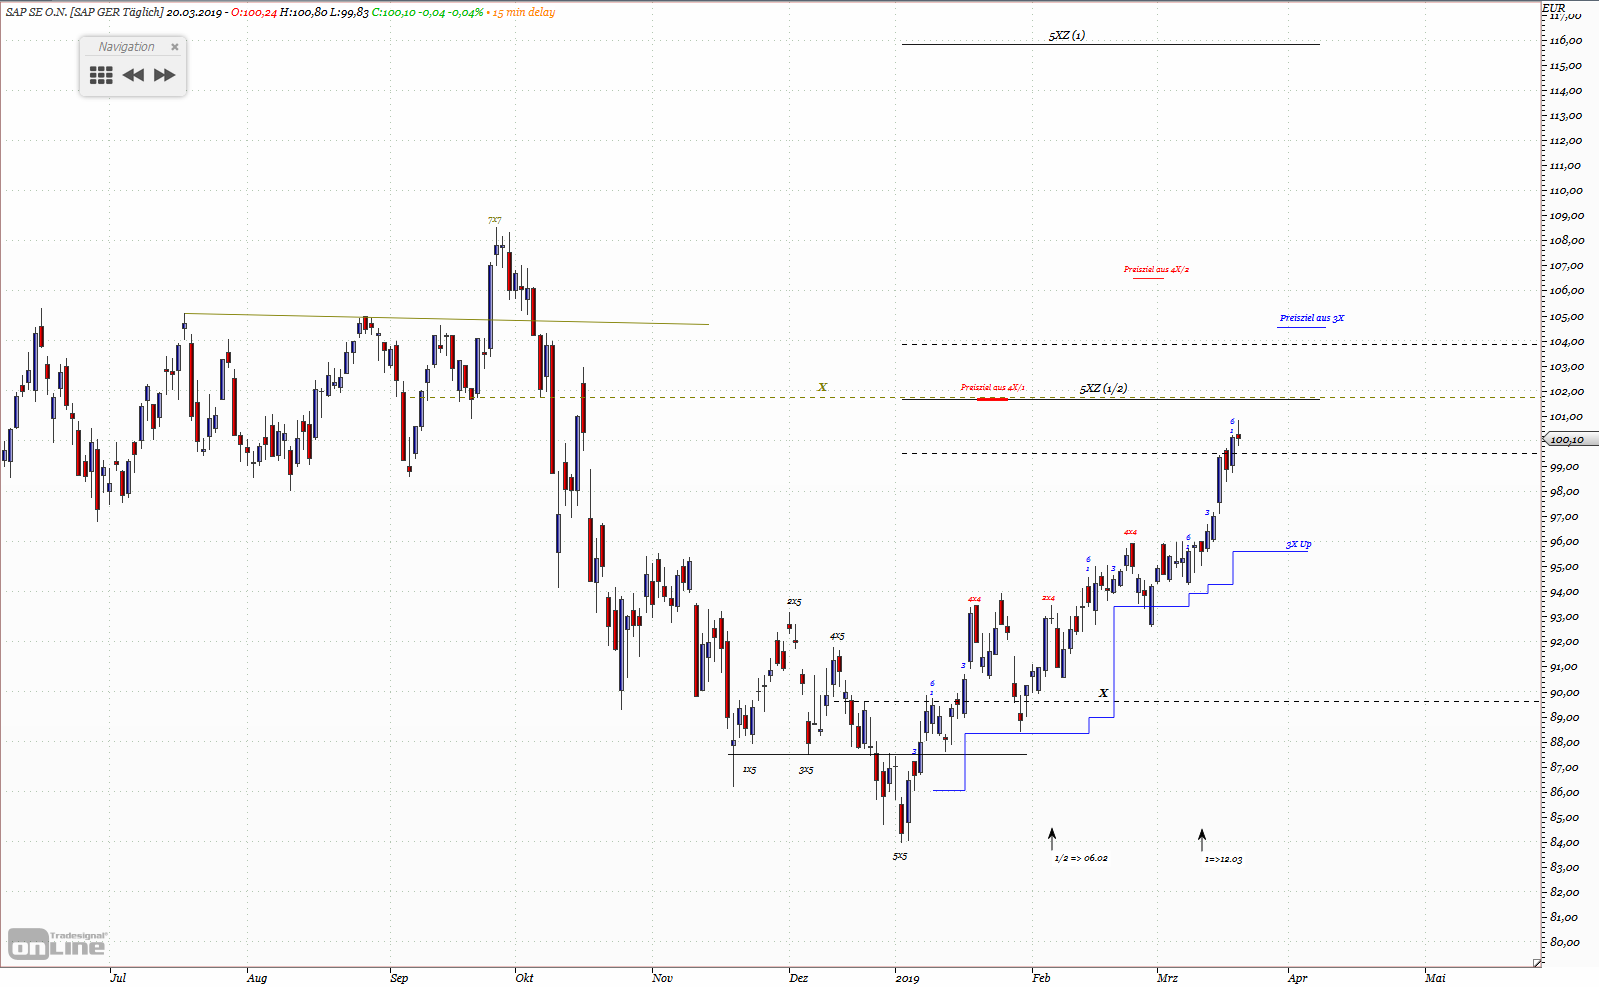Click the red 2x4 label
1599x987 pixels.
[1048, 598]
